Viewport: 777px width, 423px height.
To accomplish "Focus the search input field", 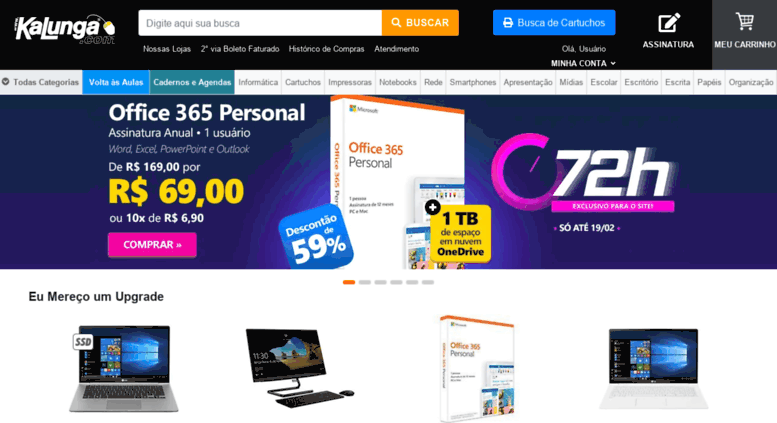I will [x=260, y=23].
